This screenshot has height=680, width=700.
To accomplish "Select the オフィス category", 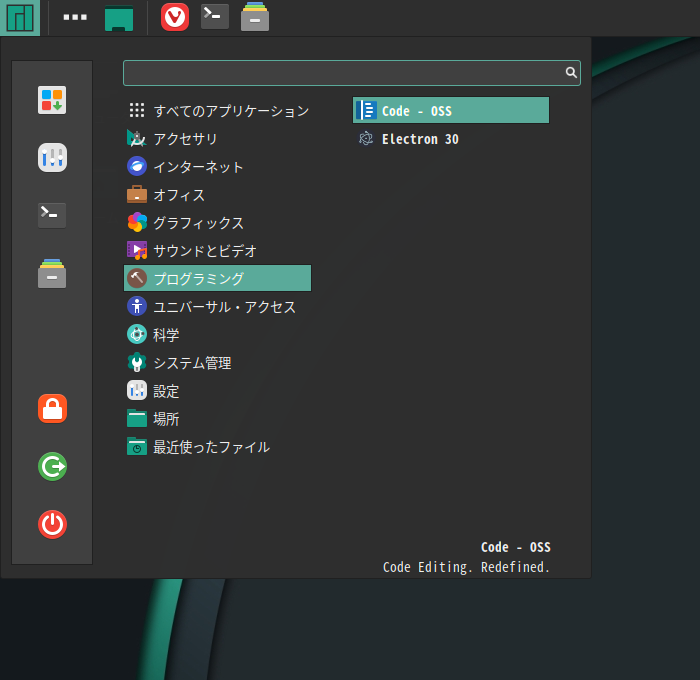I will (x=217, y=195).
